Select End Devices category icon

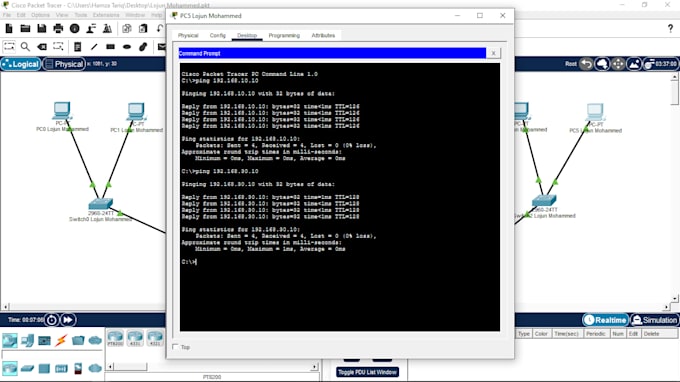click(28, 340)
